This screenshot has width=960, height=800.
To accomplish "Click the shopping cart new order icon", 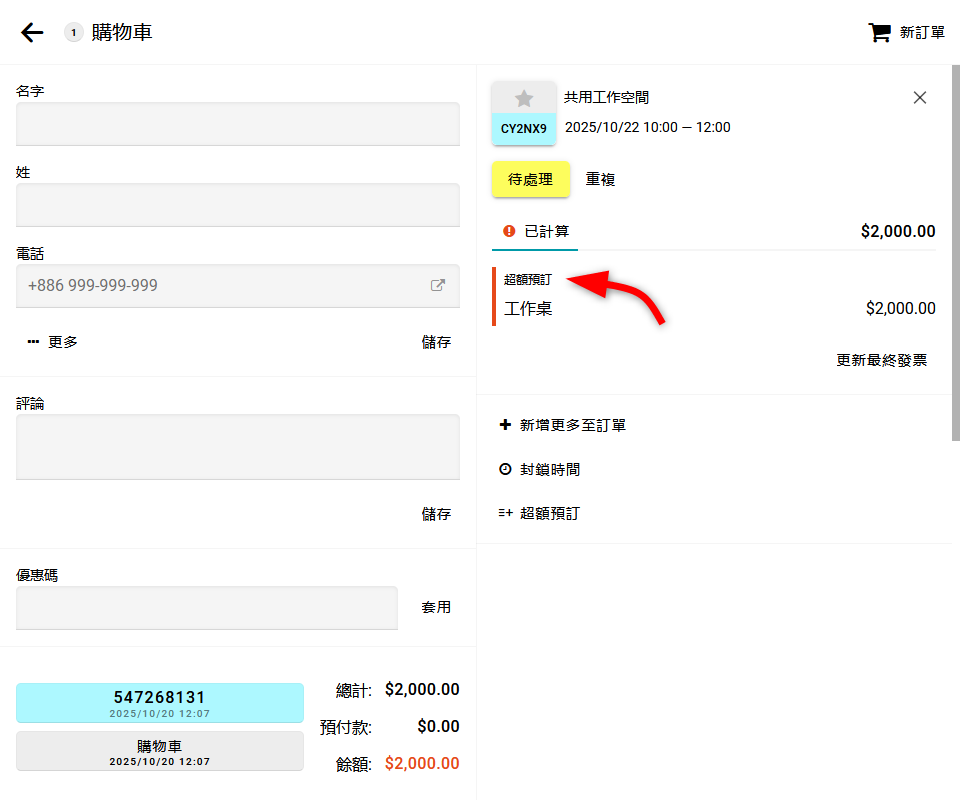I will pos(879,33).
